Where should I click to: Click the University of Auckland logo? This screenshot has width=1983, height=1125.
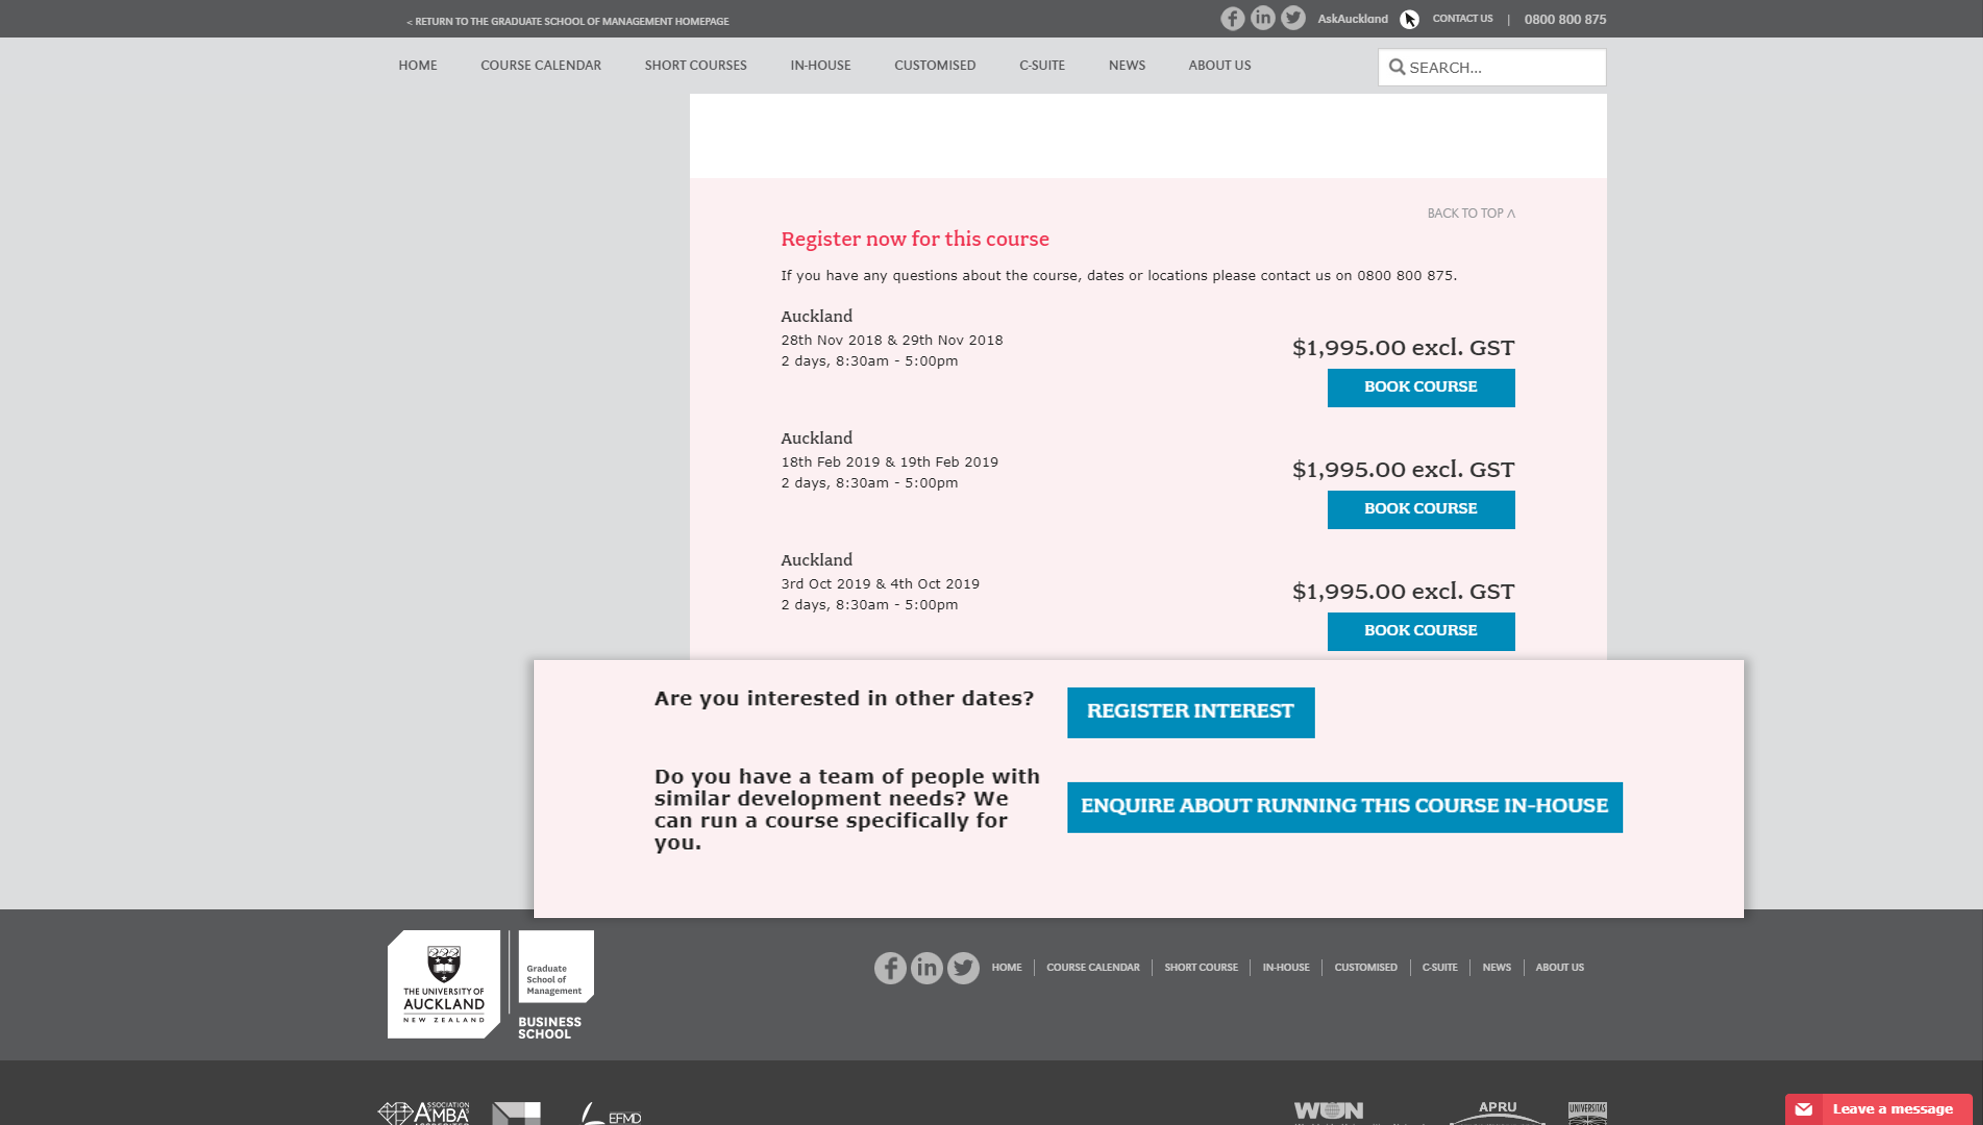444,984
